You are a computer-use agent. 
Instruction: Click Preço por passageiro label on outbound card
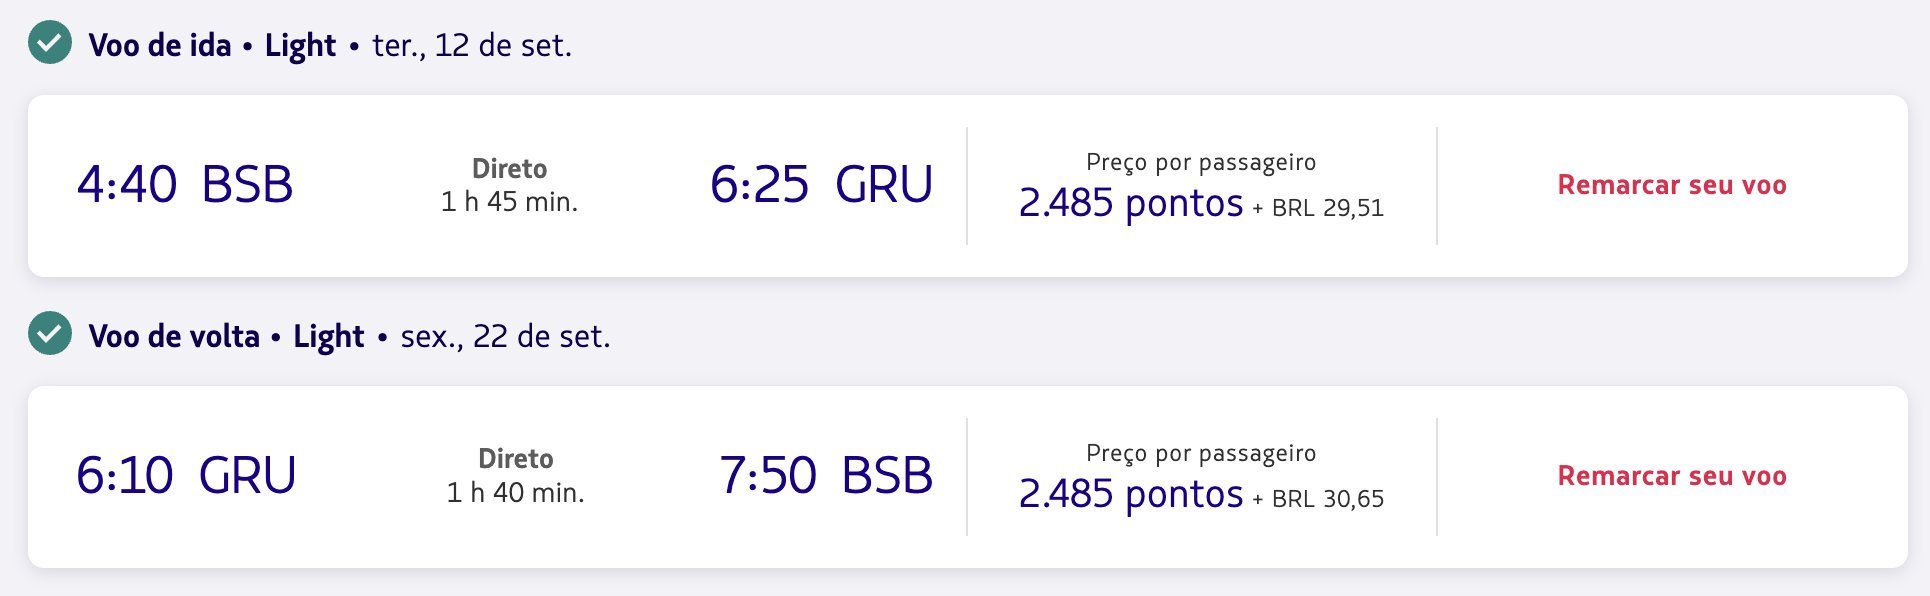[x=1201, y=162]
